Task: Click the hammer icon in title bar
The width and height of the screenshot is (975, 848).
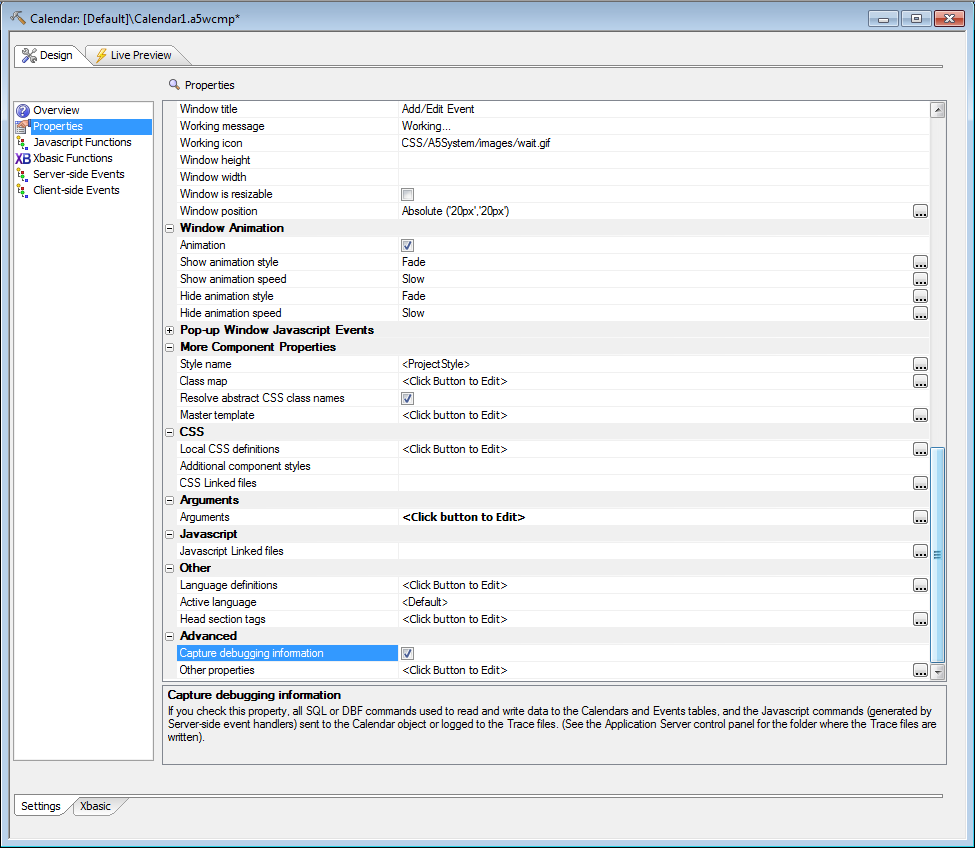Action: (x=18, y=18)
